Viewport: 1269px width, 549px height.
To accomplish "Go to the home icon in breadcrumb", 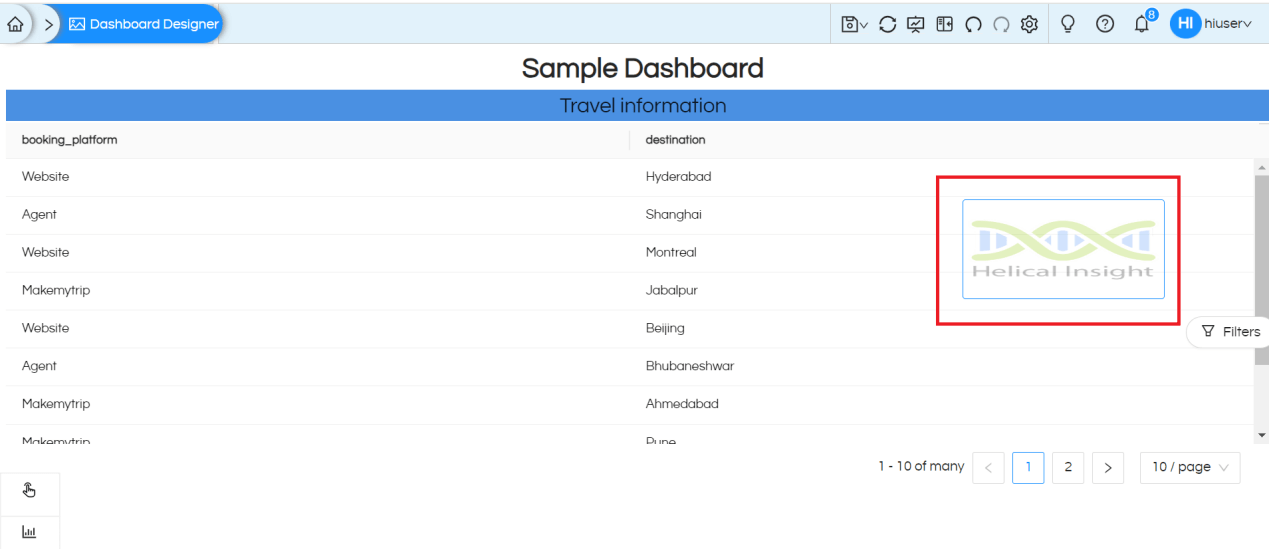I will click(15, 24).
